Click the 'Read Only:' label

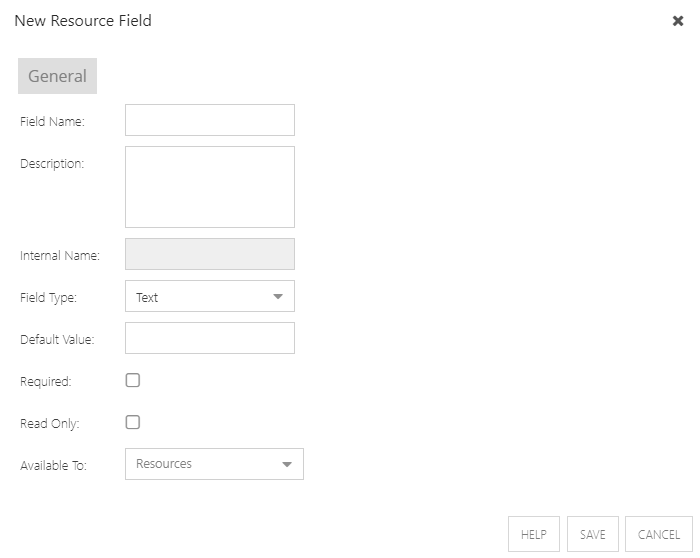(50, 424)
